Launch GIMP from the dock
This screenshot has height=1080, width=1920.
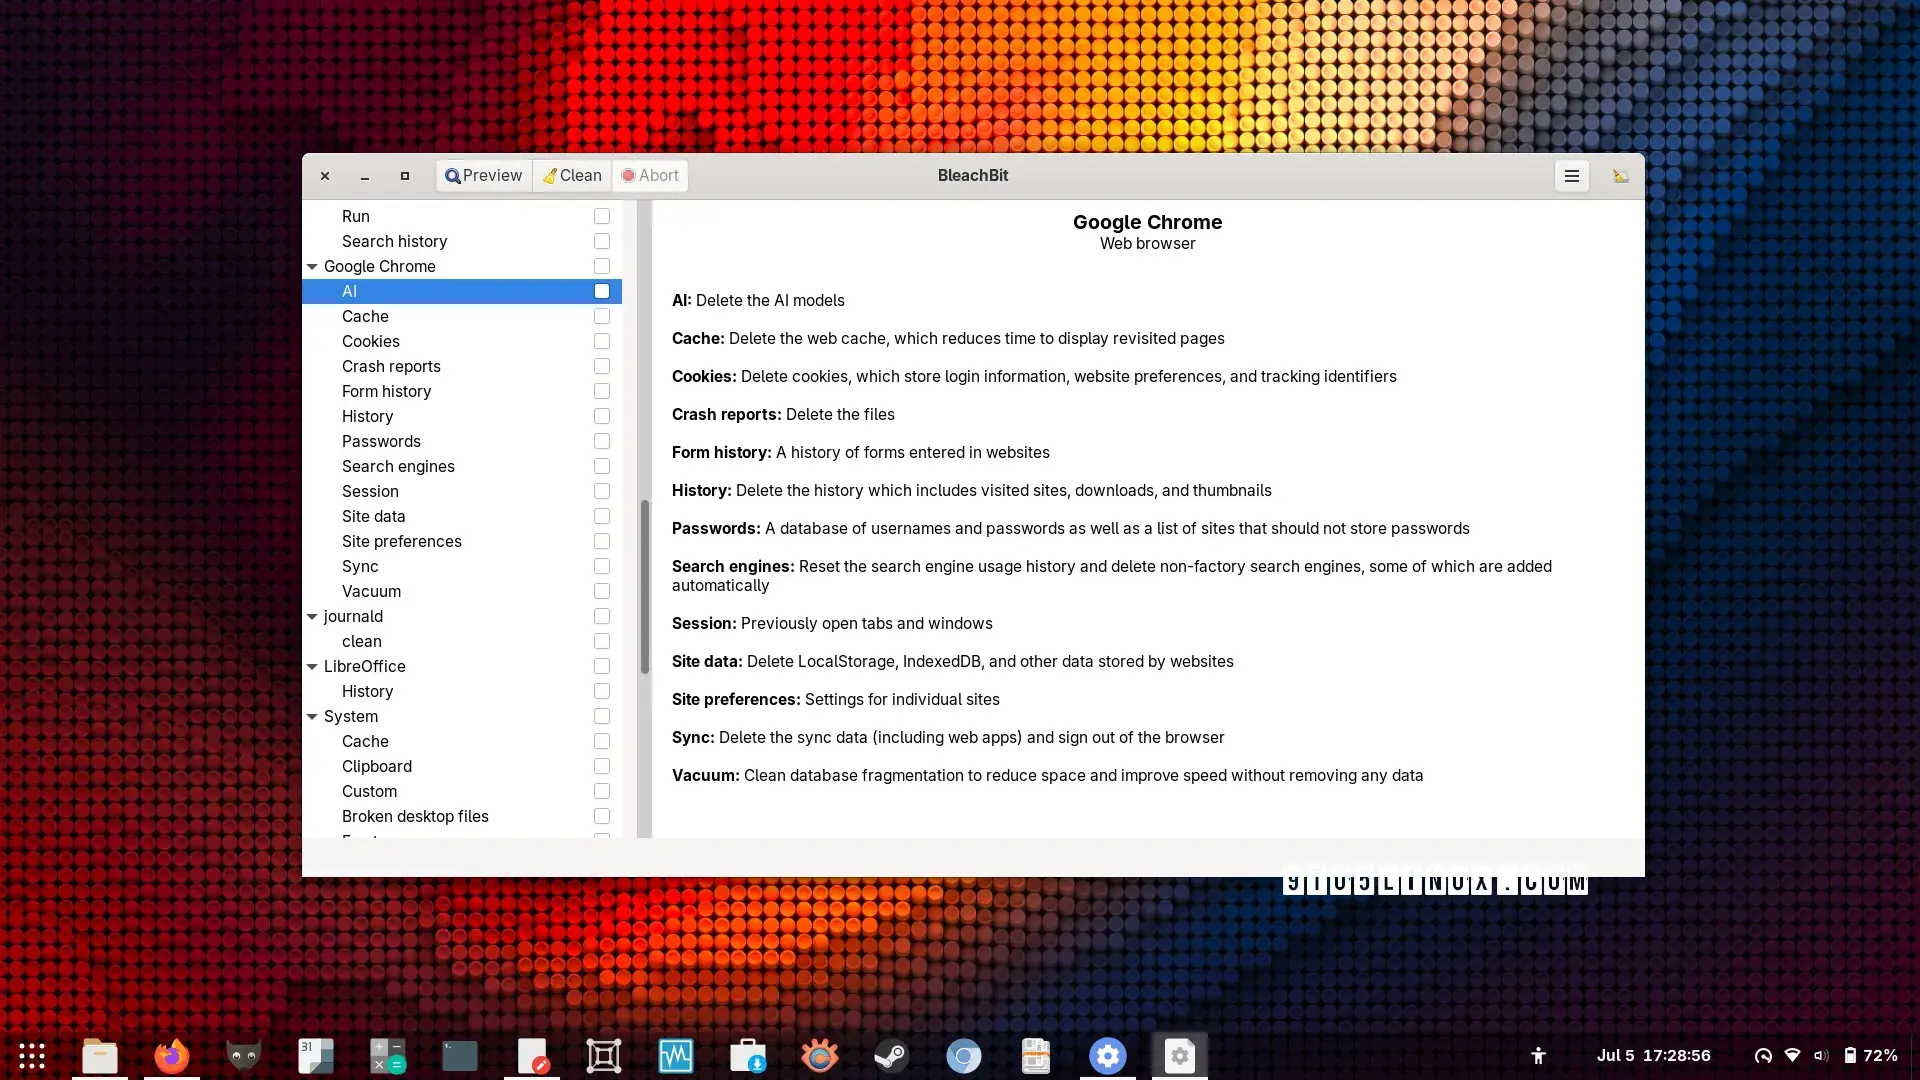tap(244, 1056)
